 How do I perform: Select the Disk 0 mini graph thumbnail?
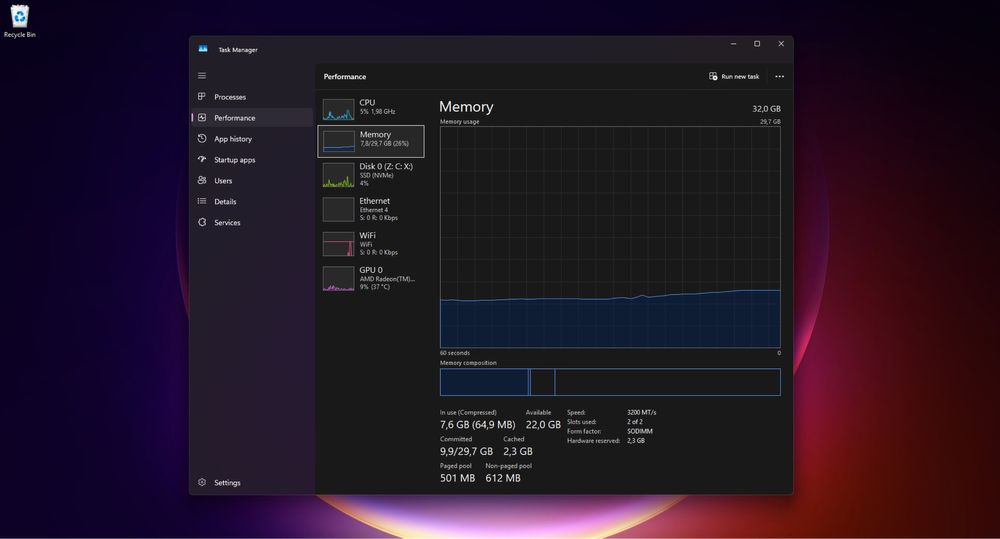[x=338, y=175]
